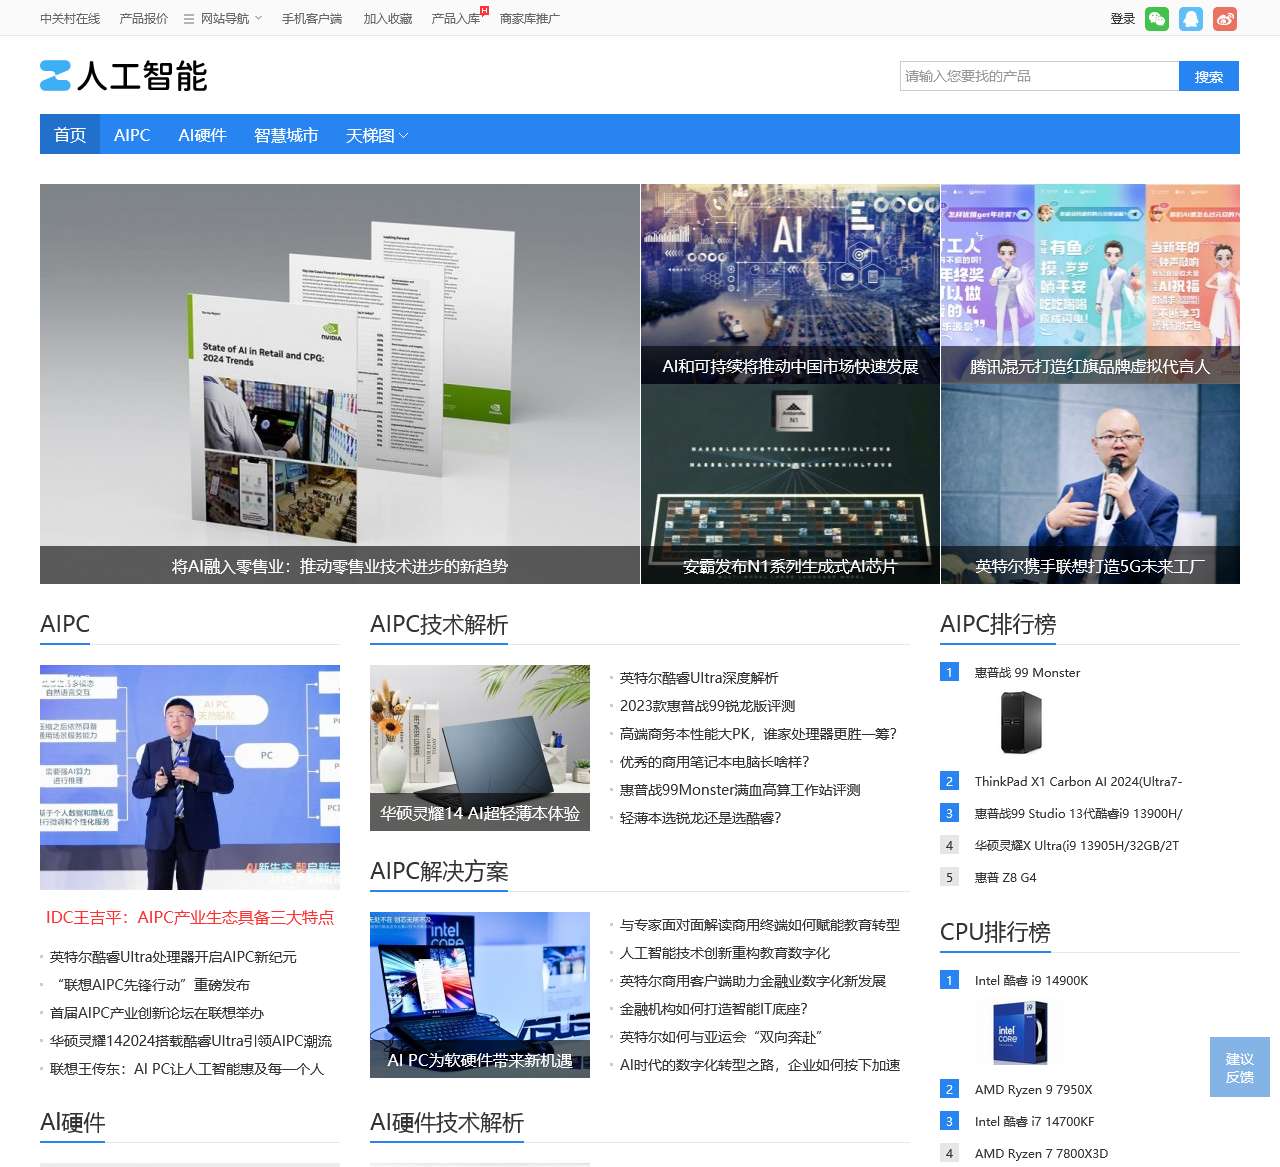Viewport: 1280px width, 1167px height.
Task: Sign in via Weibo icon
Action: pyautogui.click(x=1225, y=18)
